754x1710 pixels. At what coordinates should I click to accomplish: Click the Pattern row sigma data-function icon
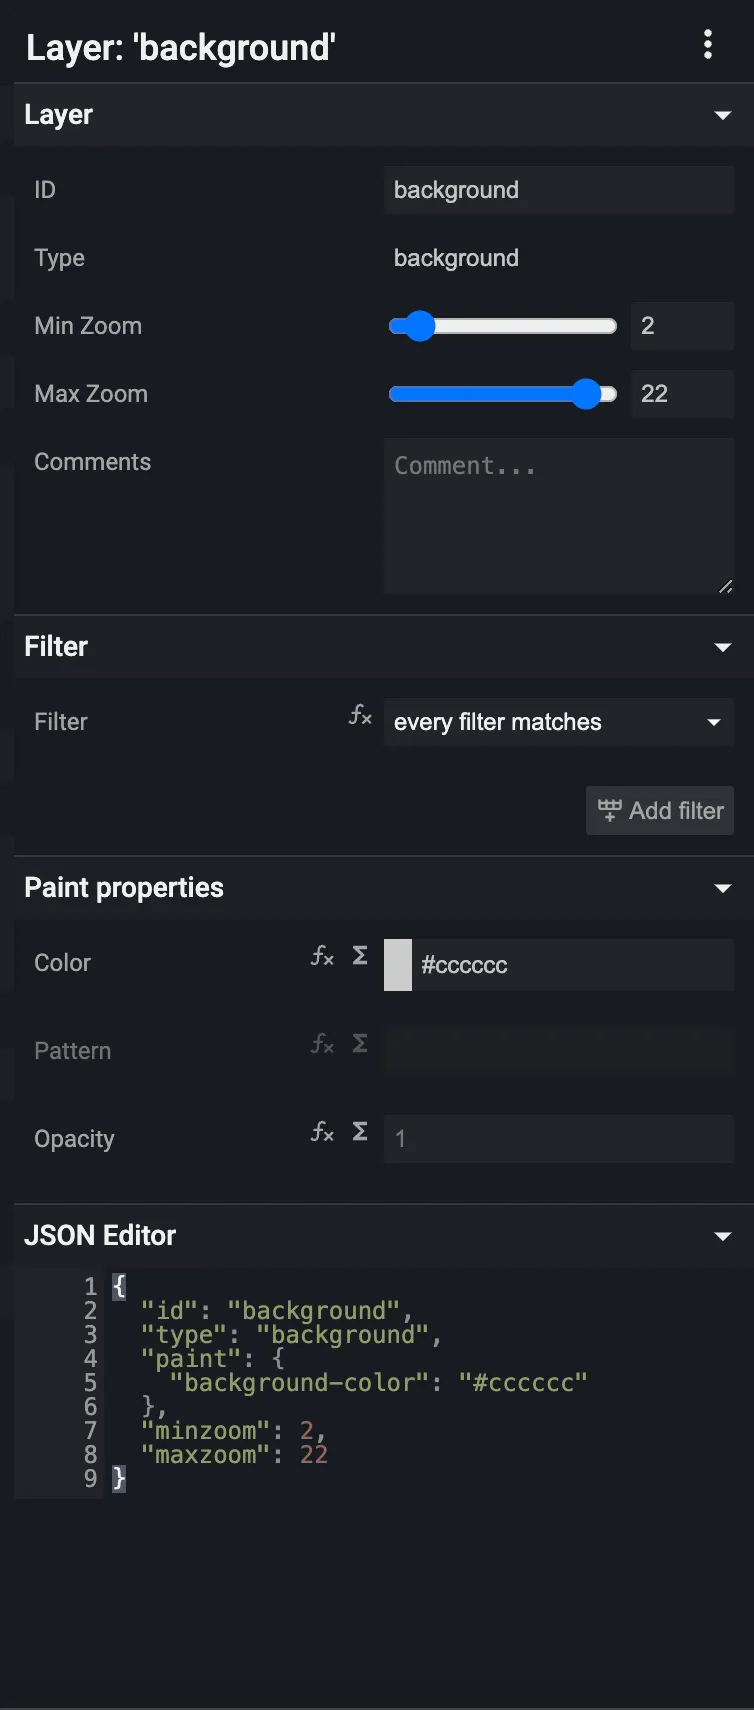(360, 1044)
